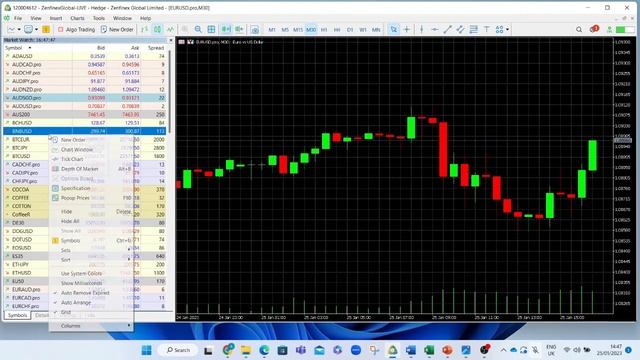Click the screenshot camera icon
This screenshot has height=360, width=640.
(x=254, y=29)
